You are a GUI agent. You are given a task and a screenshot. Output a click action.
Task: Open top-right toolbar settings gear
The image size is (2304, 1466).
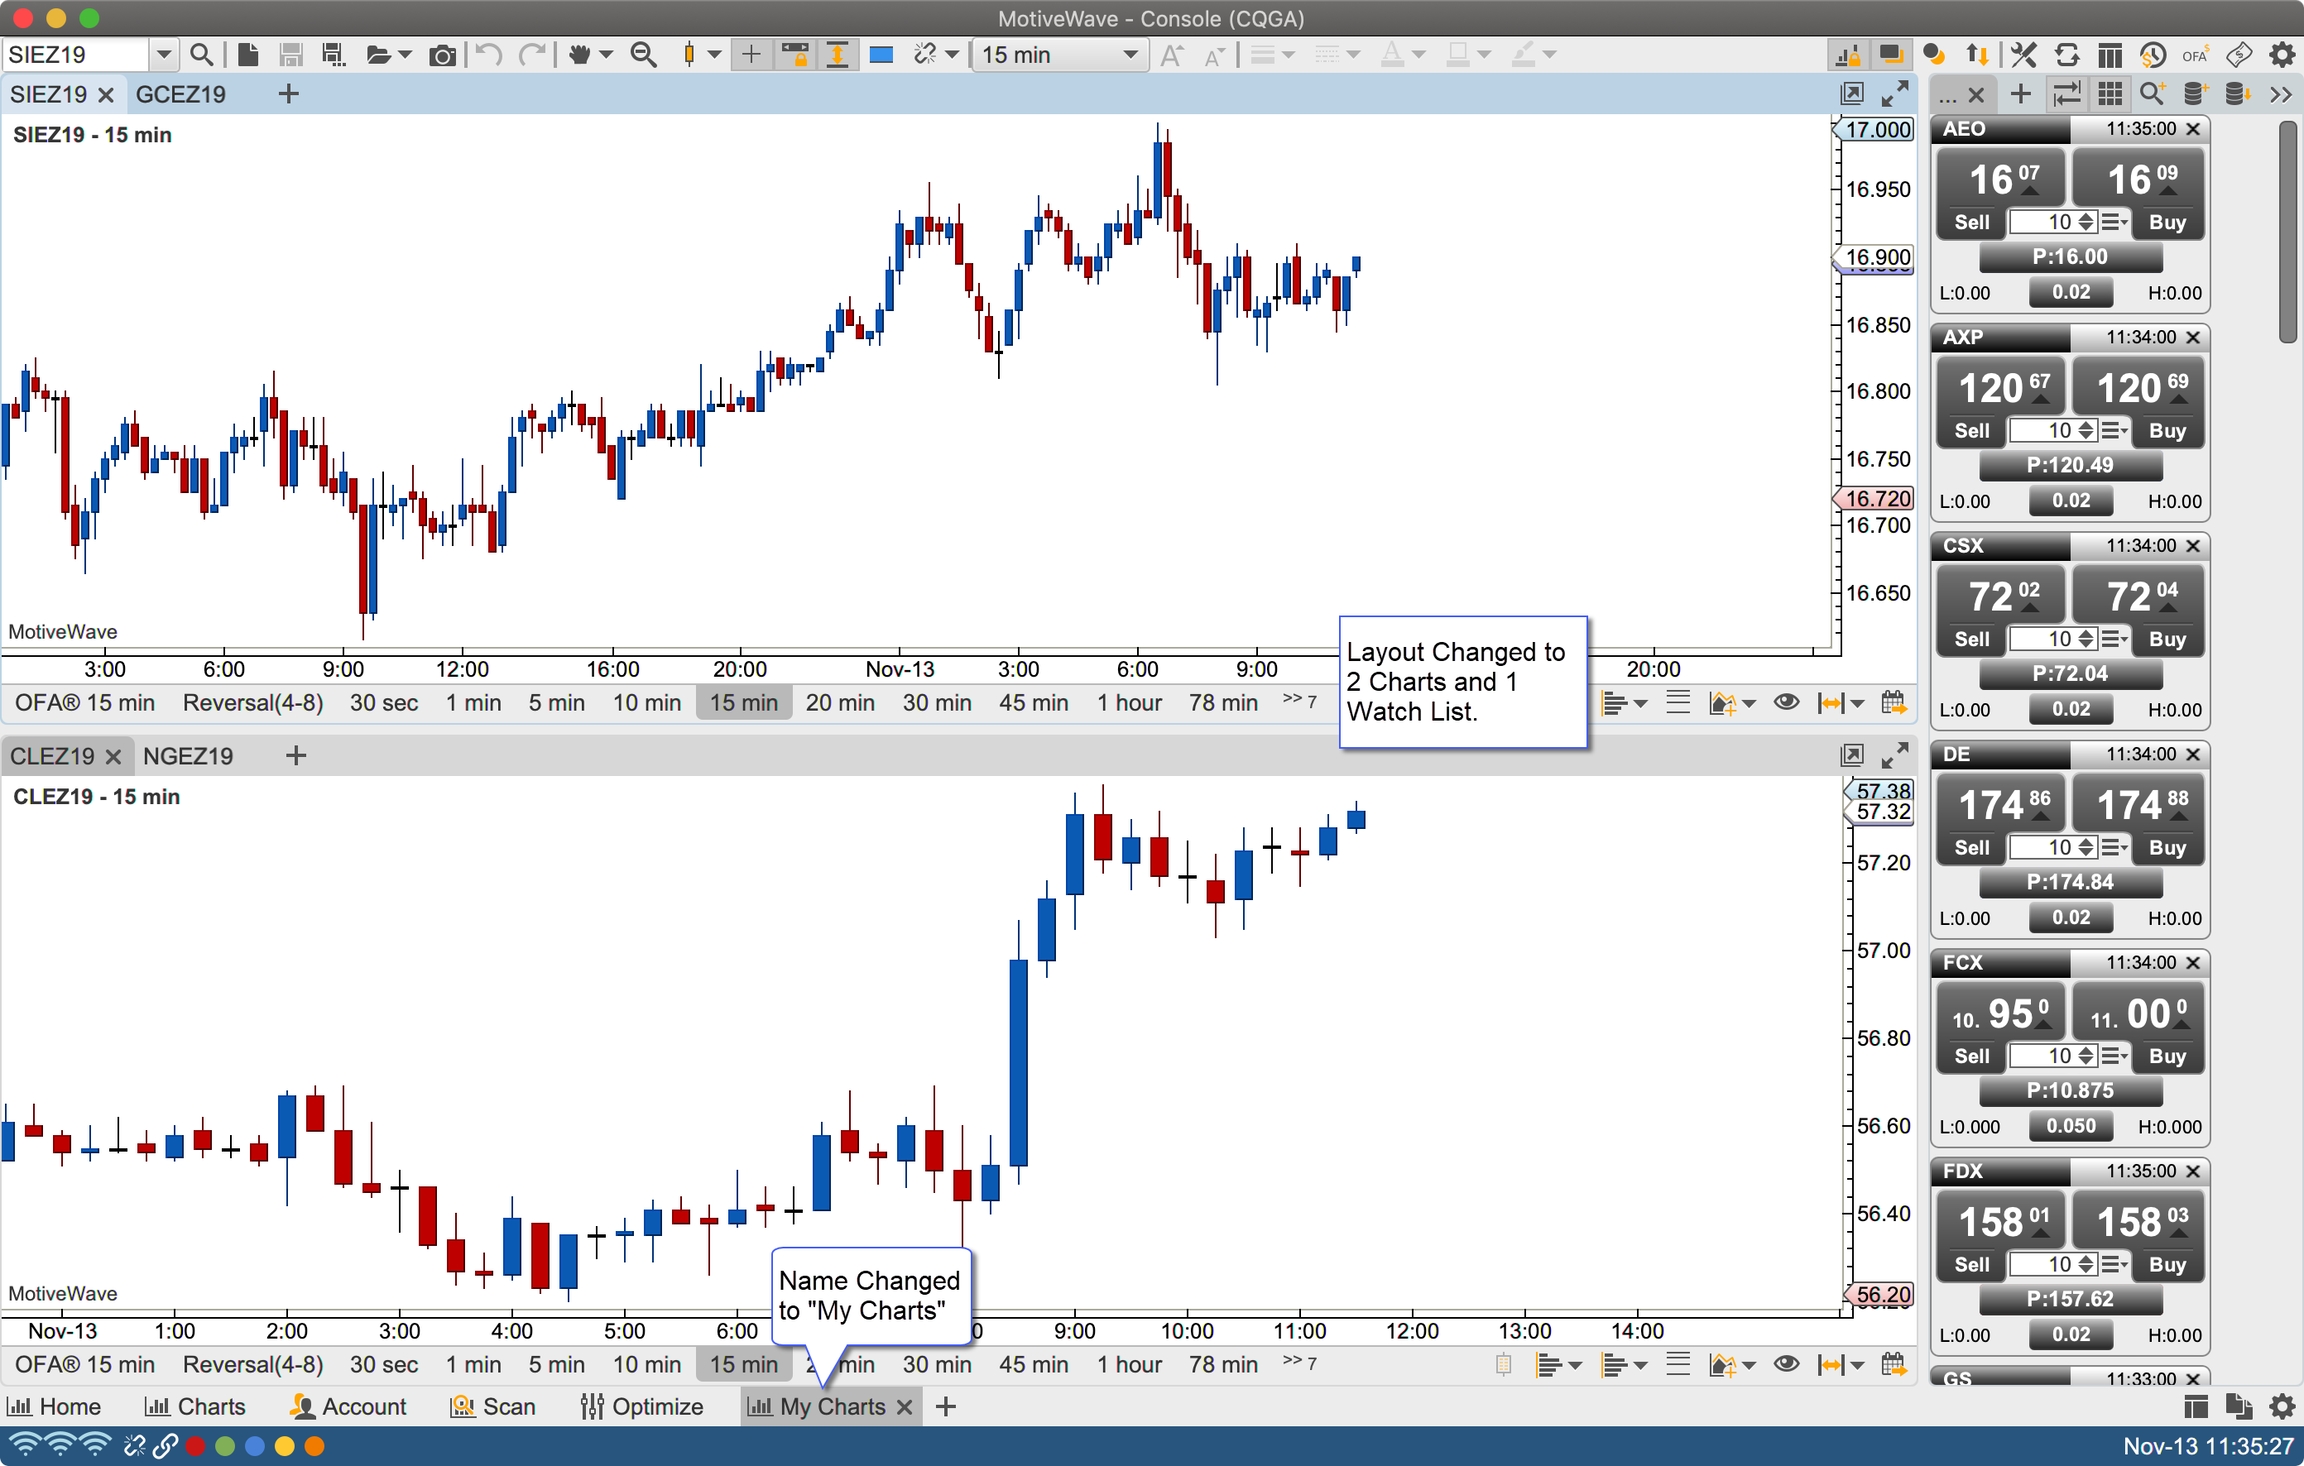[2282, 54]
